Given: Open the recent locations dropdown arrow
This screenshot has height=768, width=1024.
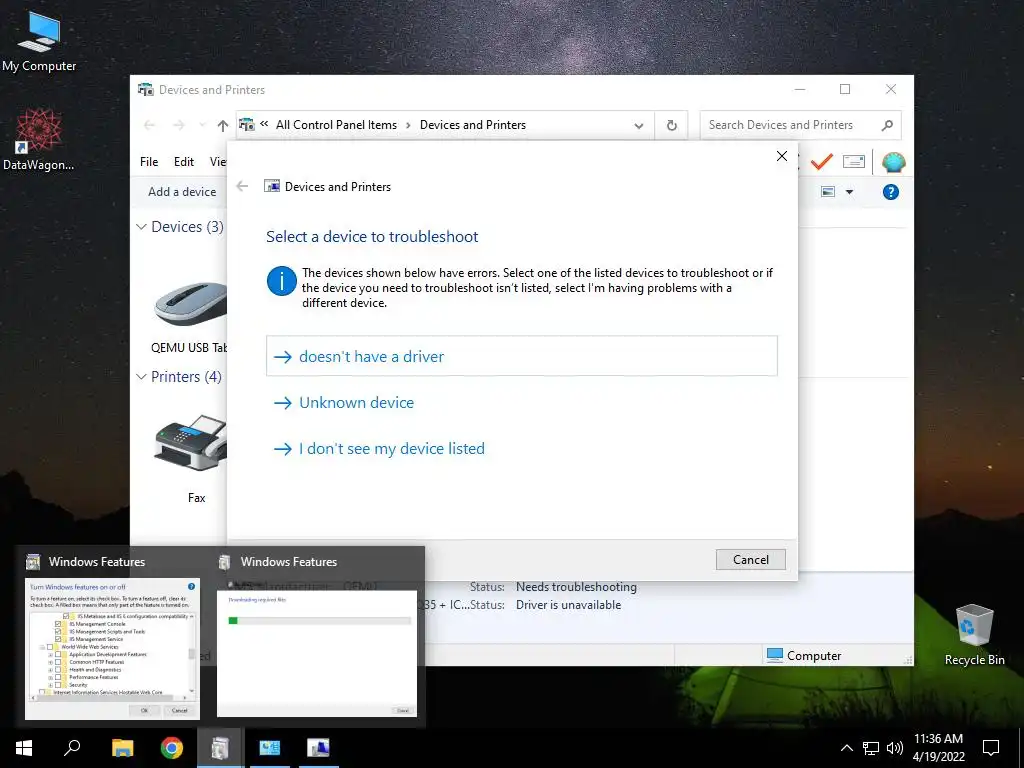Looking at the screenshot, I should click(202, 125).
